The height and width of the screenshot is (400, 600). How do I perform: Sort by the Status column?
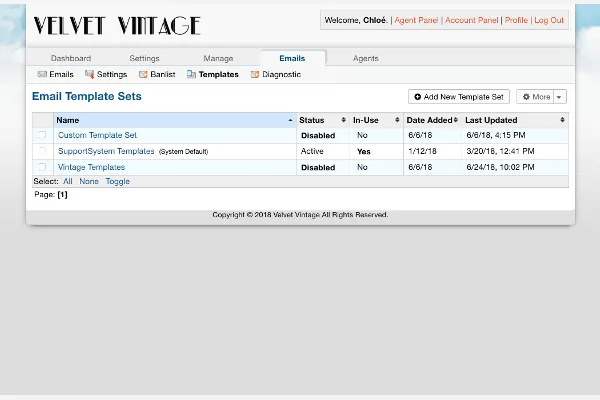point(323,120)
